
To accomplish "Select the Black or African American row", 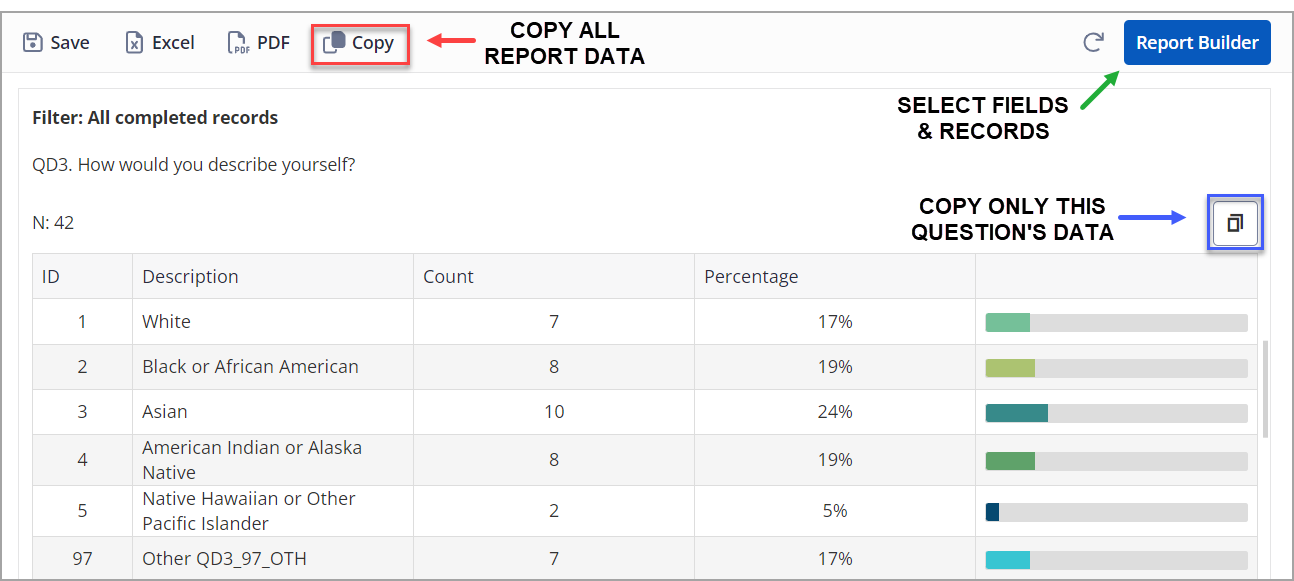I will pyautogui.click(x=644, y=367).
